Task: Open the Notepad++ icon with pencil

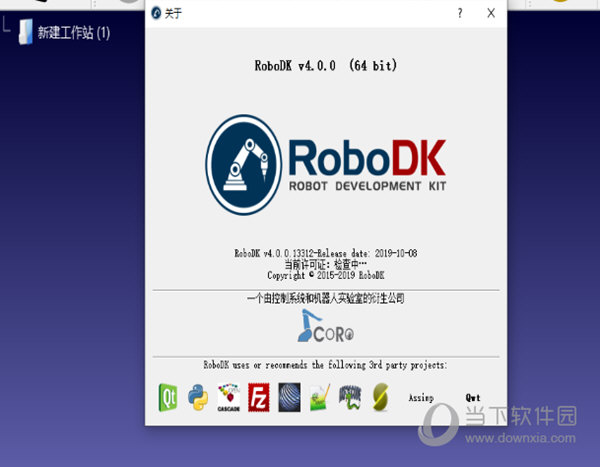Action: point(320,398)
